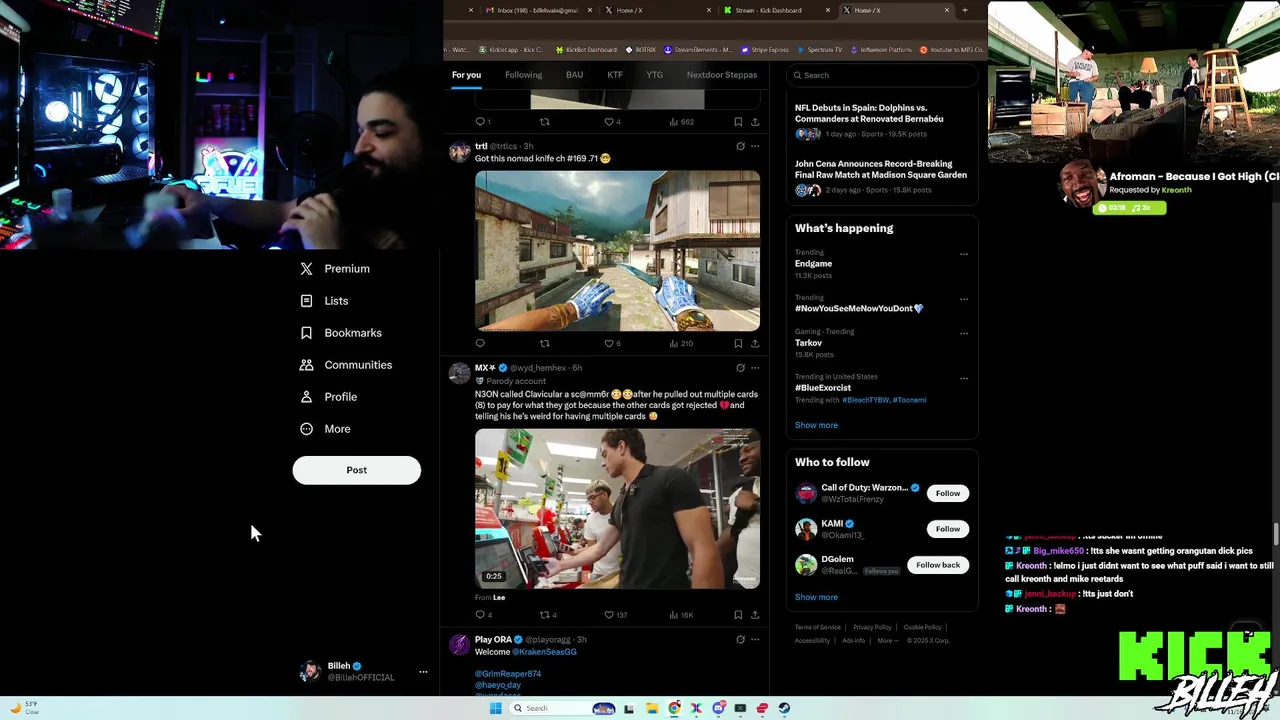Like MX's post with 137 likes
The image size is (1280, 720).
[x=616, y=615]
